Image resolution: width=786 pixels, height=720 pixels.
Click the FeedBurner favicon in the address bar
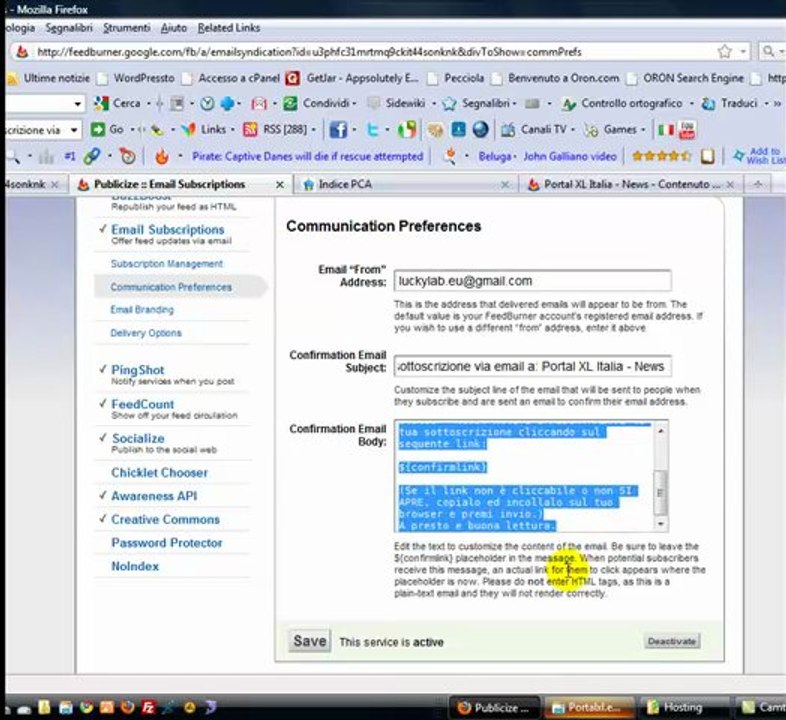click(x=22, y=51)
